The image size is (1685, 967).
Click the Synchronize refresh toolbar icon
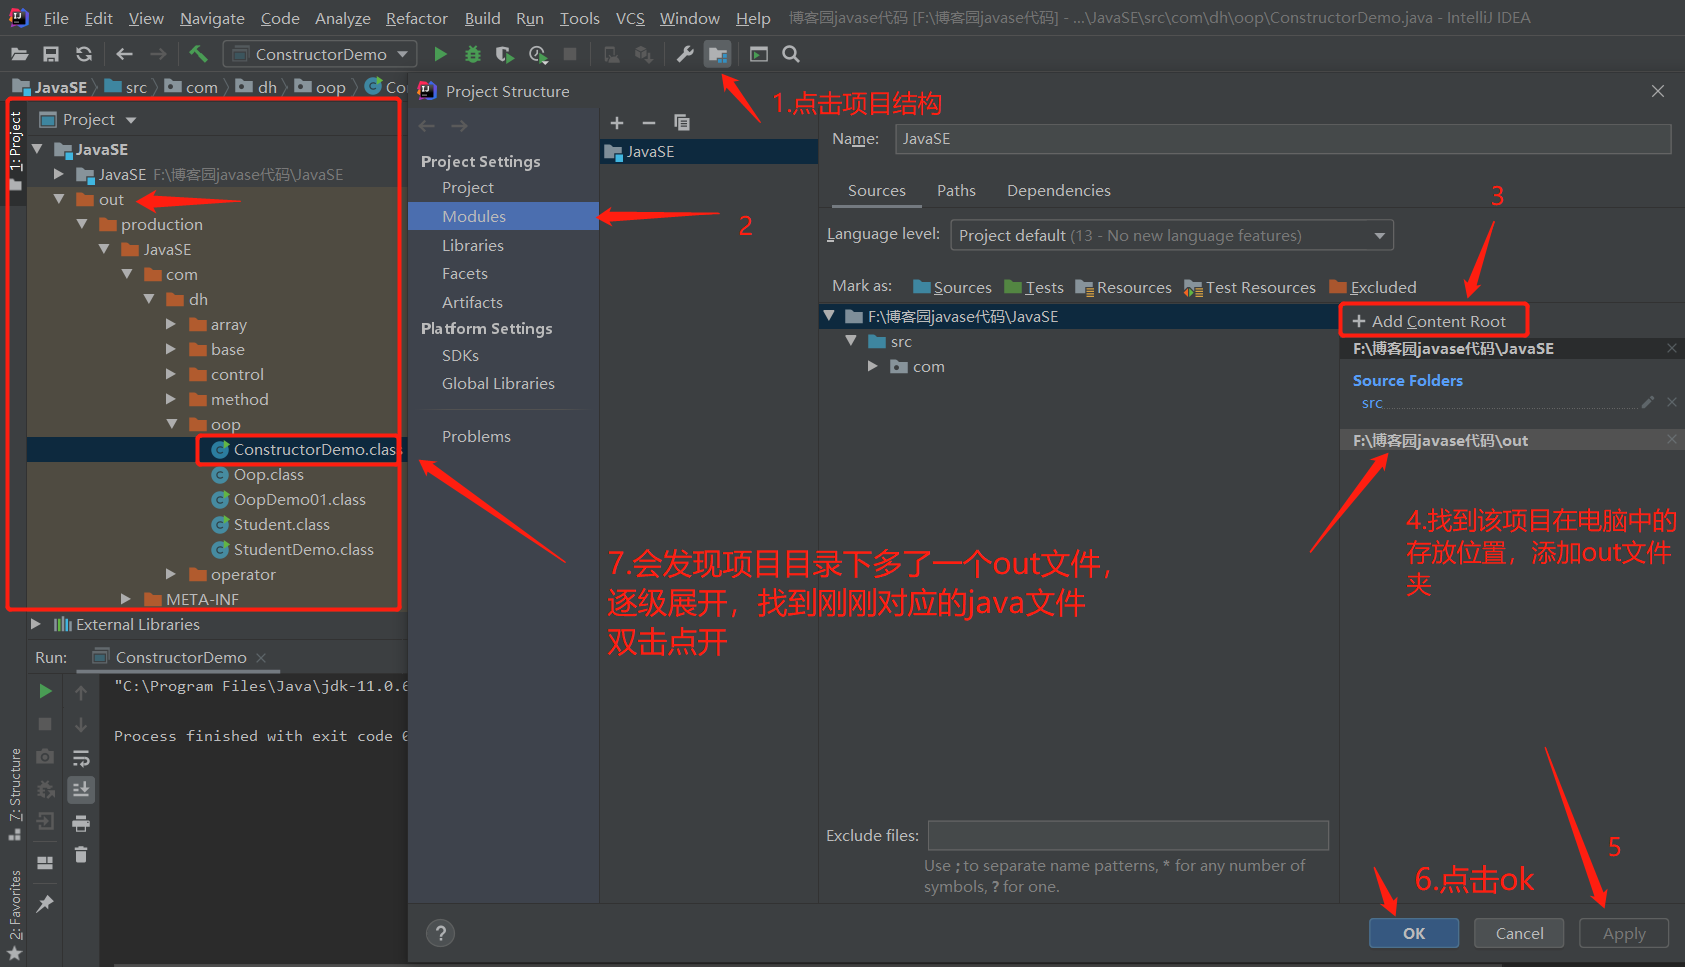[84, 54]
